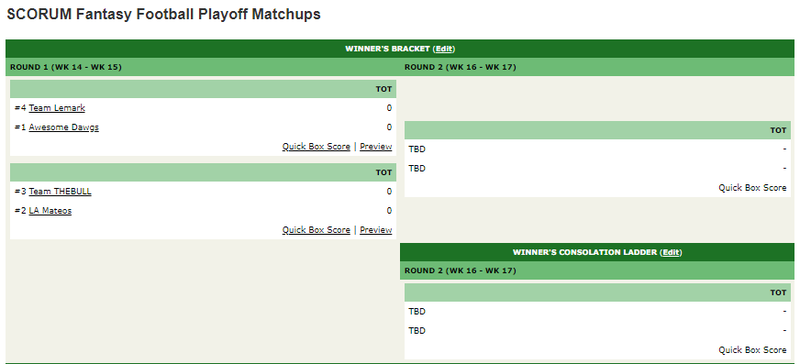The image size is (800, 364).
Task: Edit the Winner's Bracket settings
Action: click(443, 49)
